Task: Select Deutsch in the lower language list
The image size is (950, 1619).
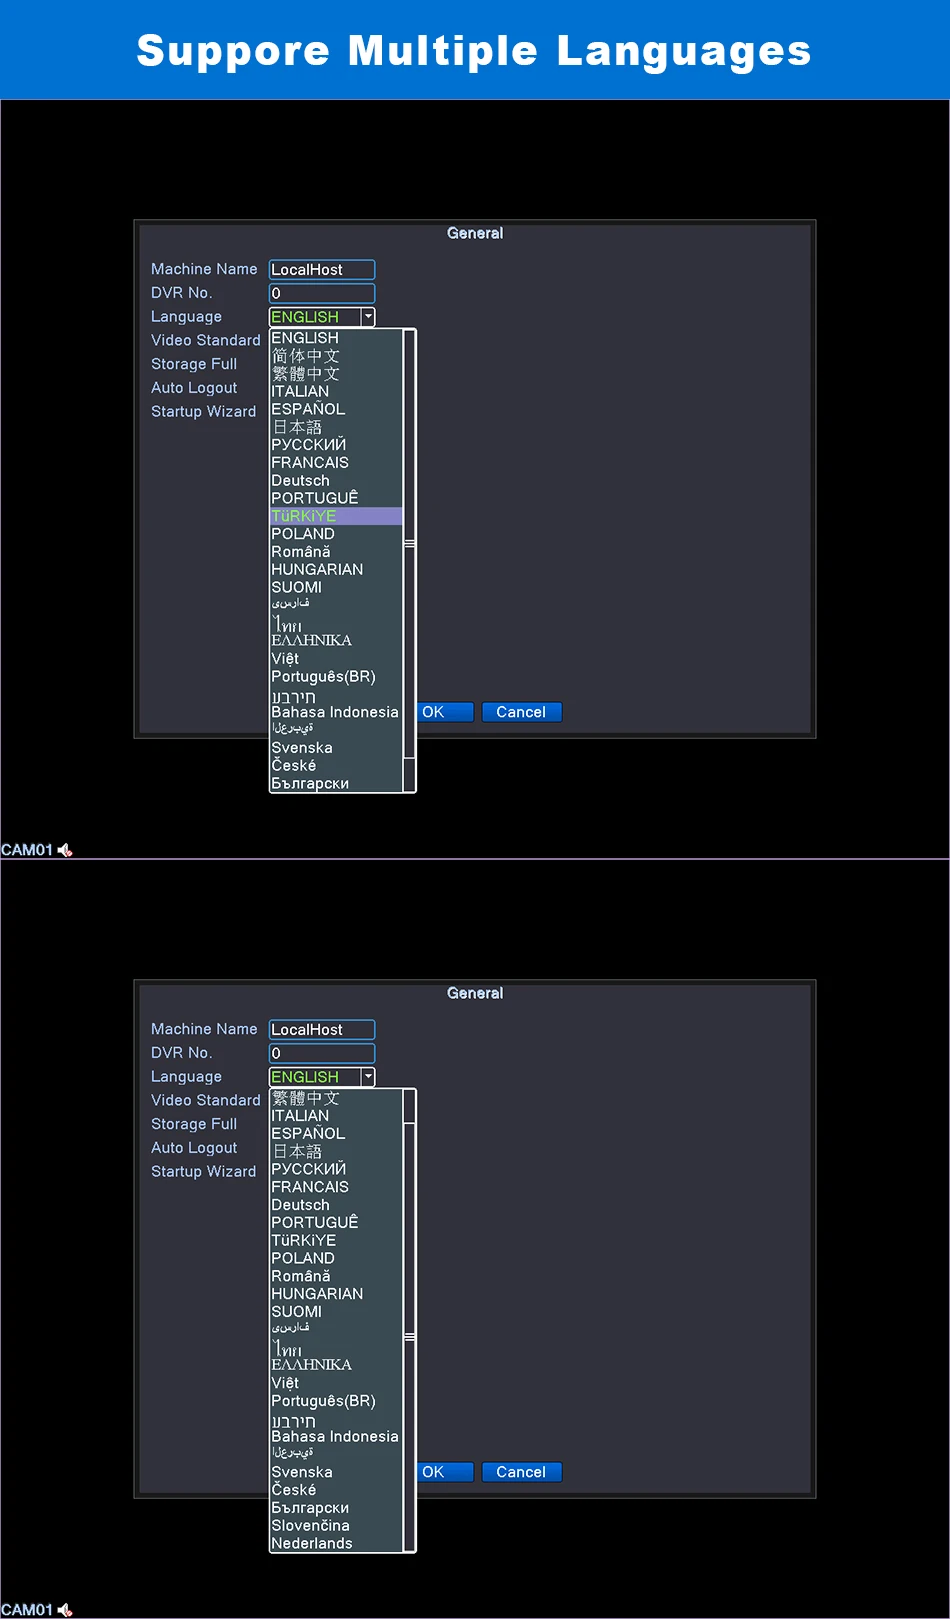Action: point(336,1205)
